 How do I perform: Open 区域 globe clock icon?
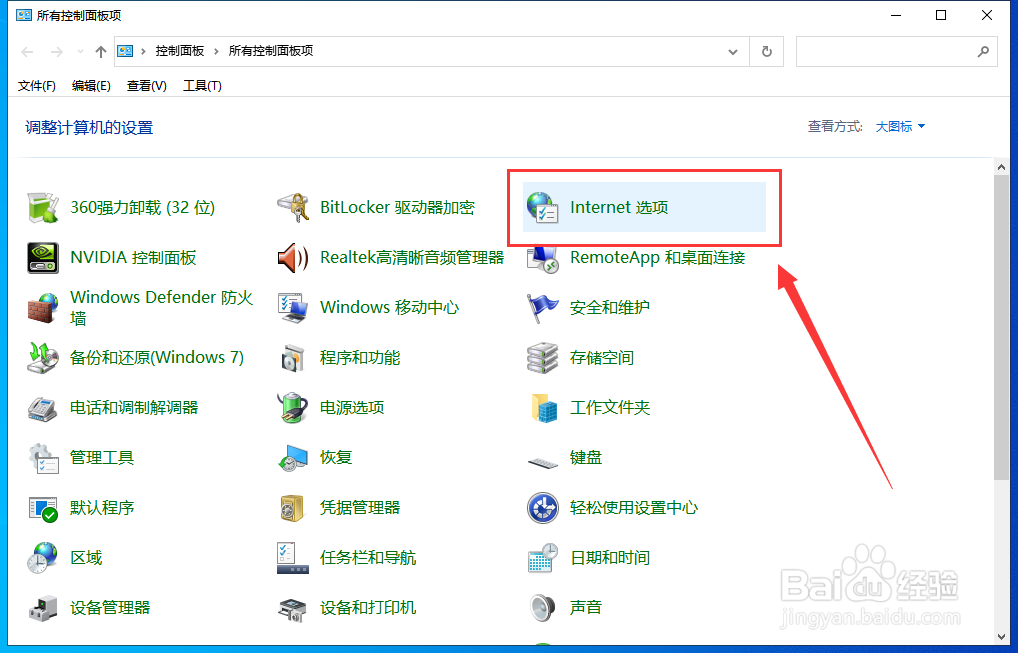(x=43, y=558)
